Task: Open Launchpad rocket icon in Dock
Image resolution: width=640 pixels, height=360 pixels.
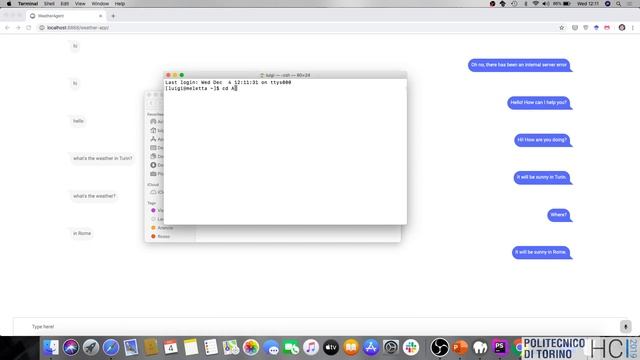Action: (x=91, y=347)
